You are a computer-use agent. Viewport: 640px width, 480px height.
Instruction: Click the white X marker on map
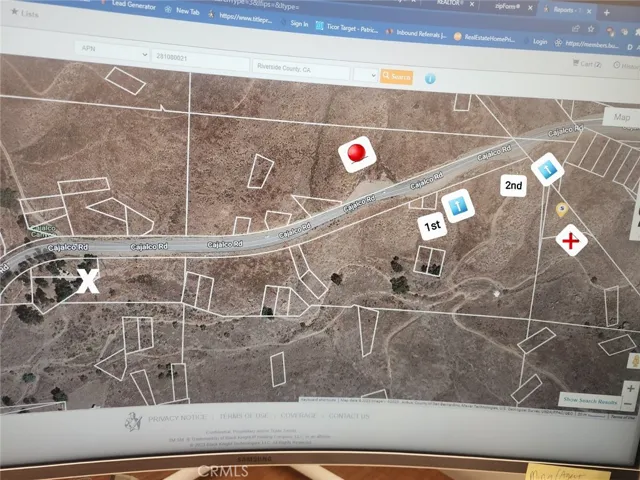tap(89, 281)
